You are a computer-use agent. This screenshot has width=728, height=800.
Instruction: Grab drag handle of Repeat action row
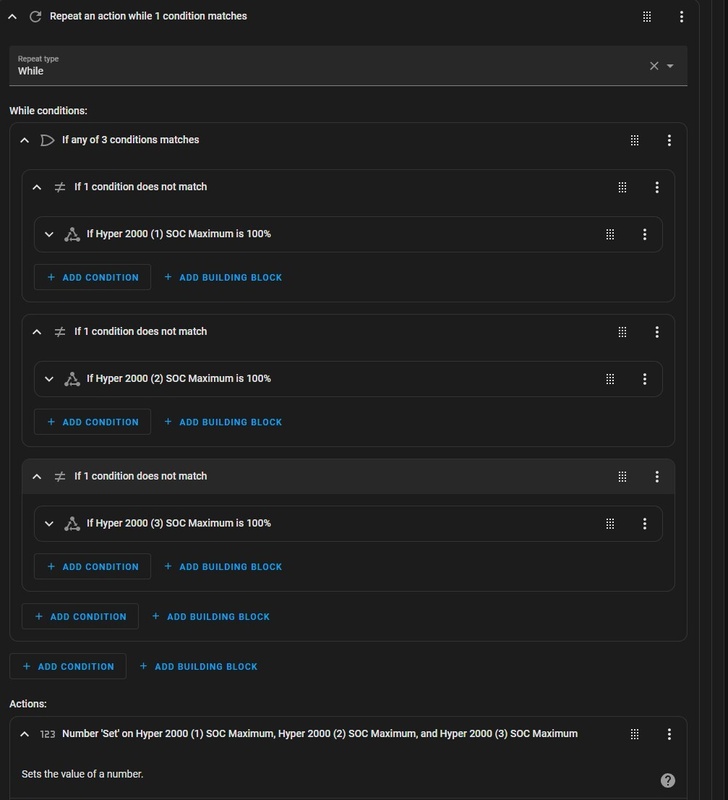click(647, 17)
